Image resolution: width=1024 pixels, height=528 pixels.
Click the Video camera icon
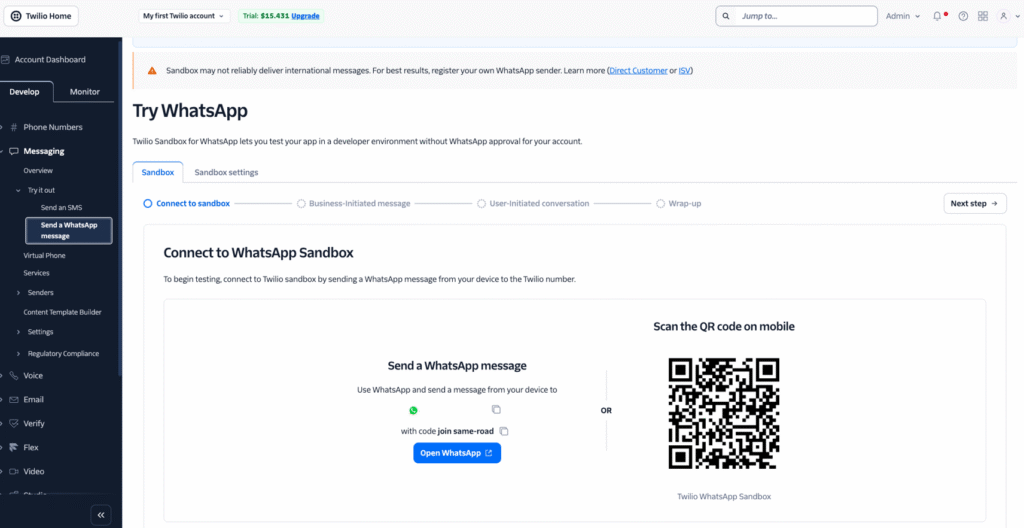14,471
